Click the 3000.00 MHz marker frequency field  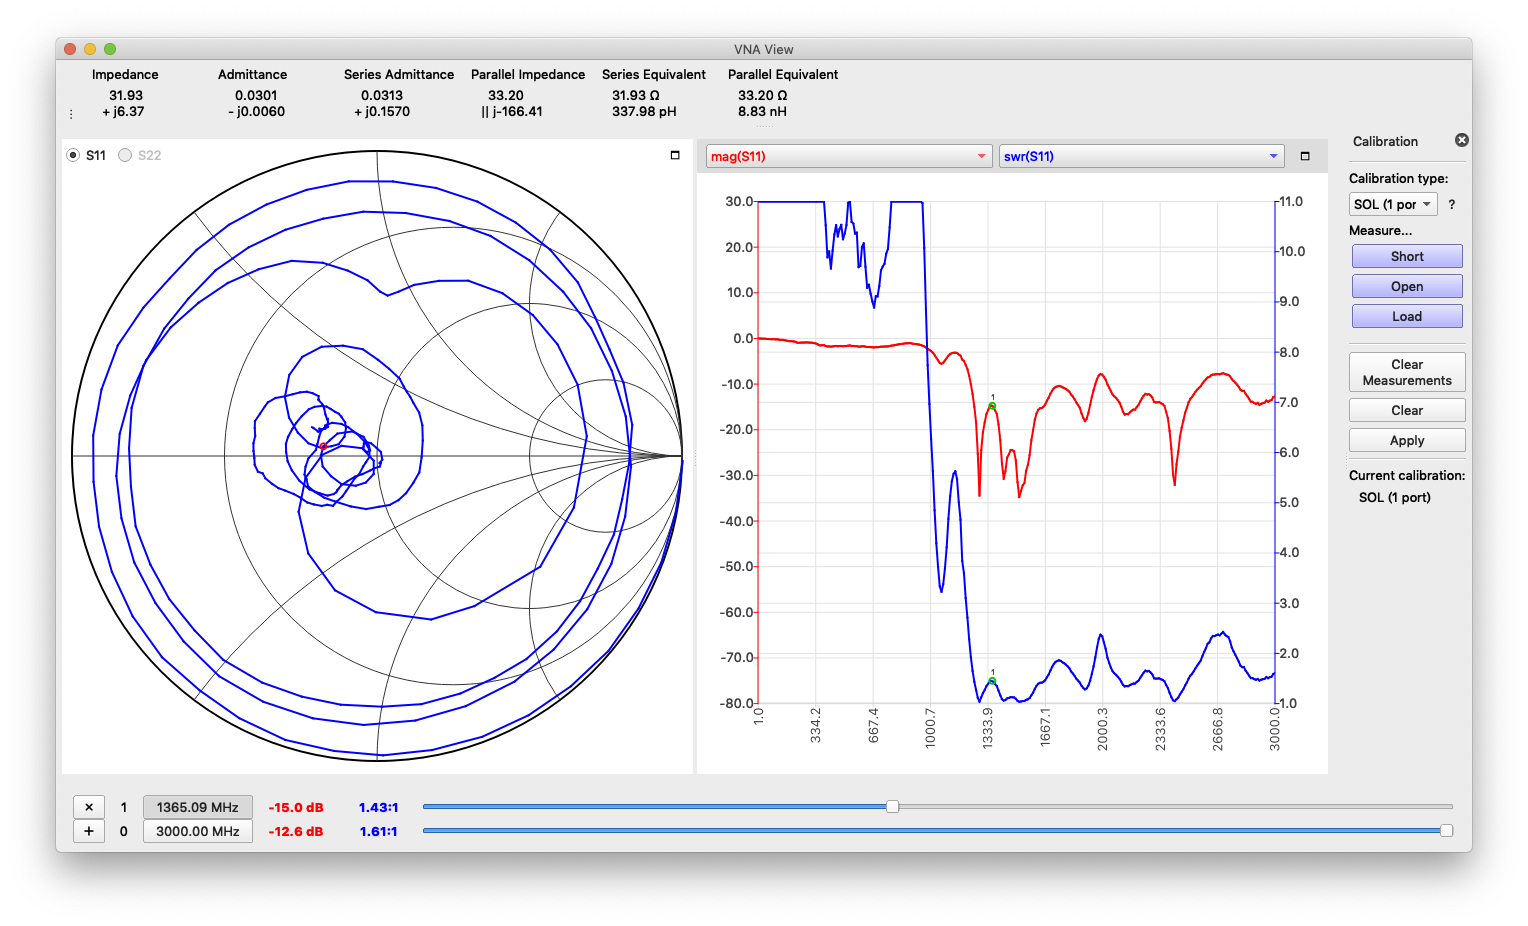[197, 831]
